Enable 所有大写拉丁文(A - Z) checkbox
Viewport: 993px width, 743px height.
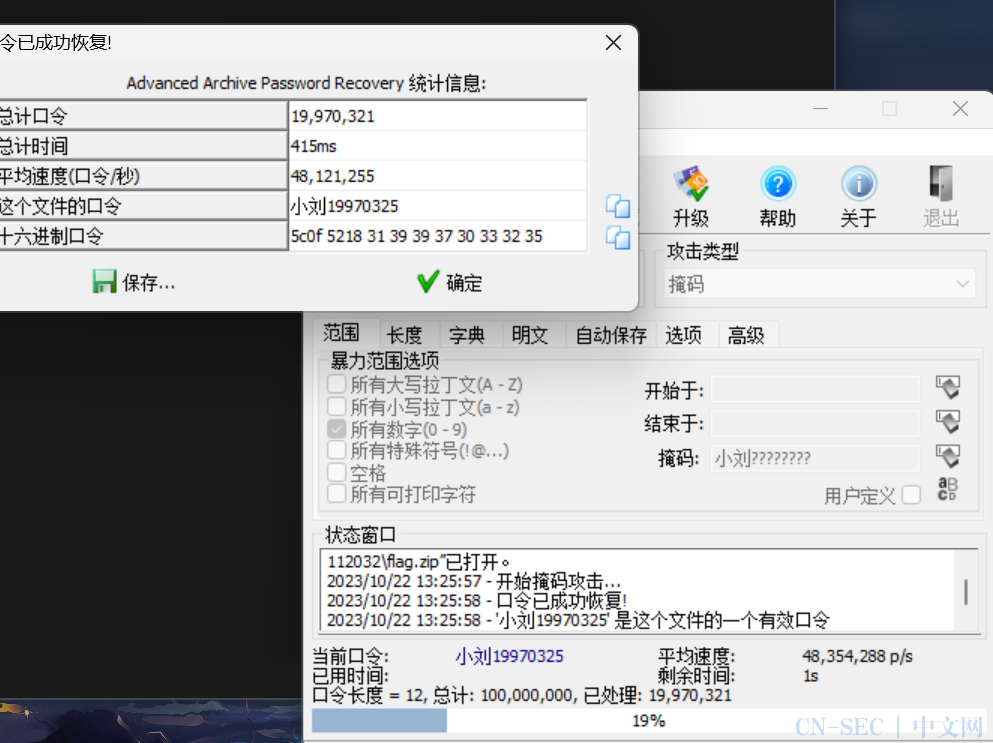click(x=337, y=384)
